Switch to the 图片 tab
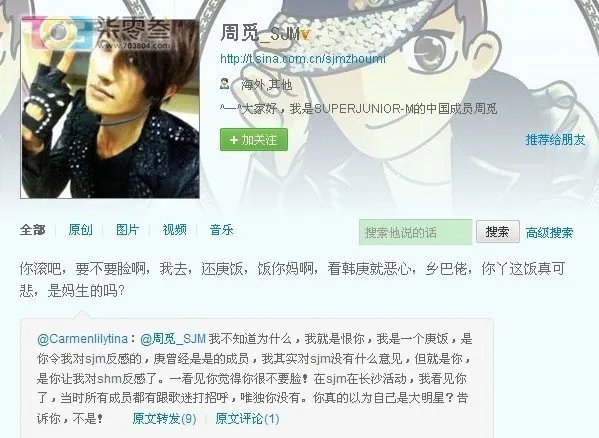The image size is (599, 438). (x=127, y=230)
